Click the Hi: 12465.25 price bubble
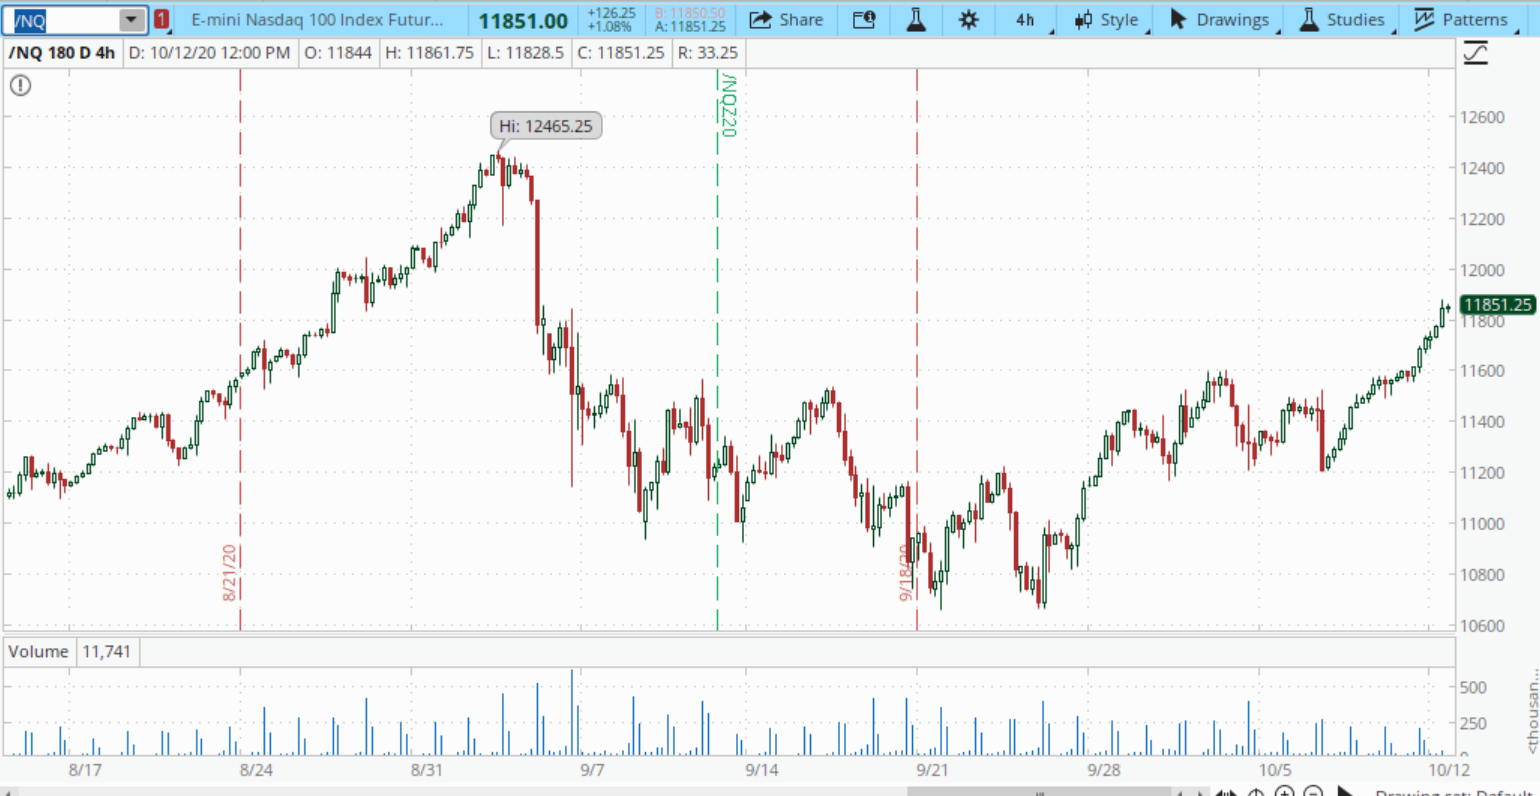1540x796 pixels. pyautogui.click(x=546, y=126)
